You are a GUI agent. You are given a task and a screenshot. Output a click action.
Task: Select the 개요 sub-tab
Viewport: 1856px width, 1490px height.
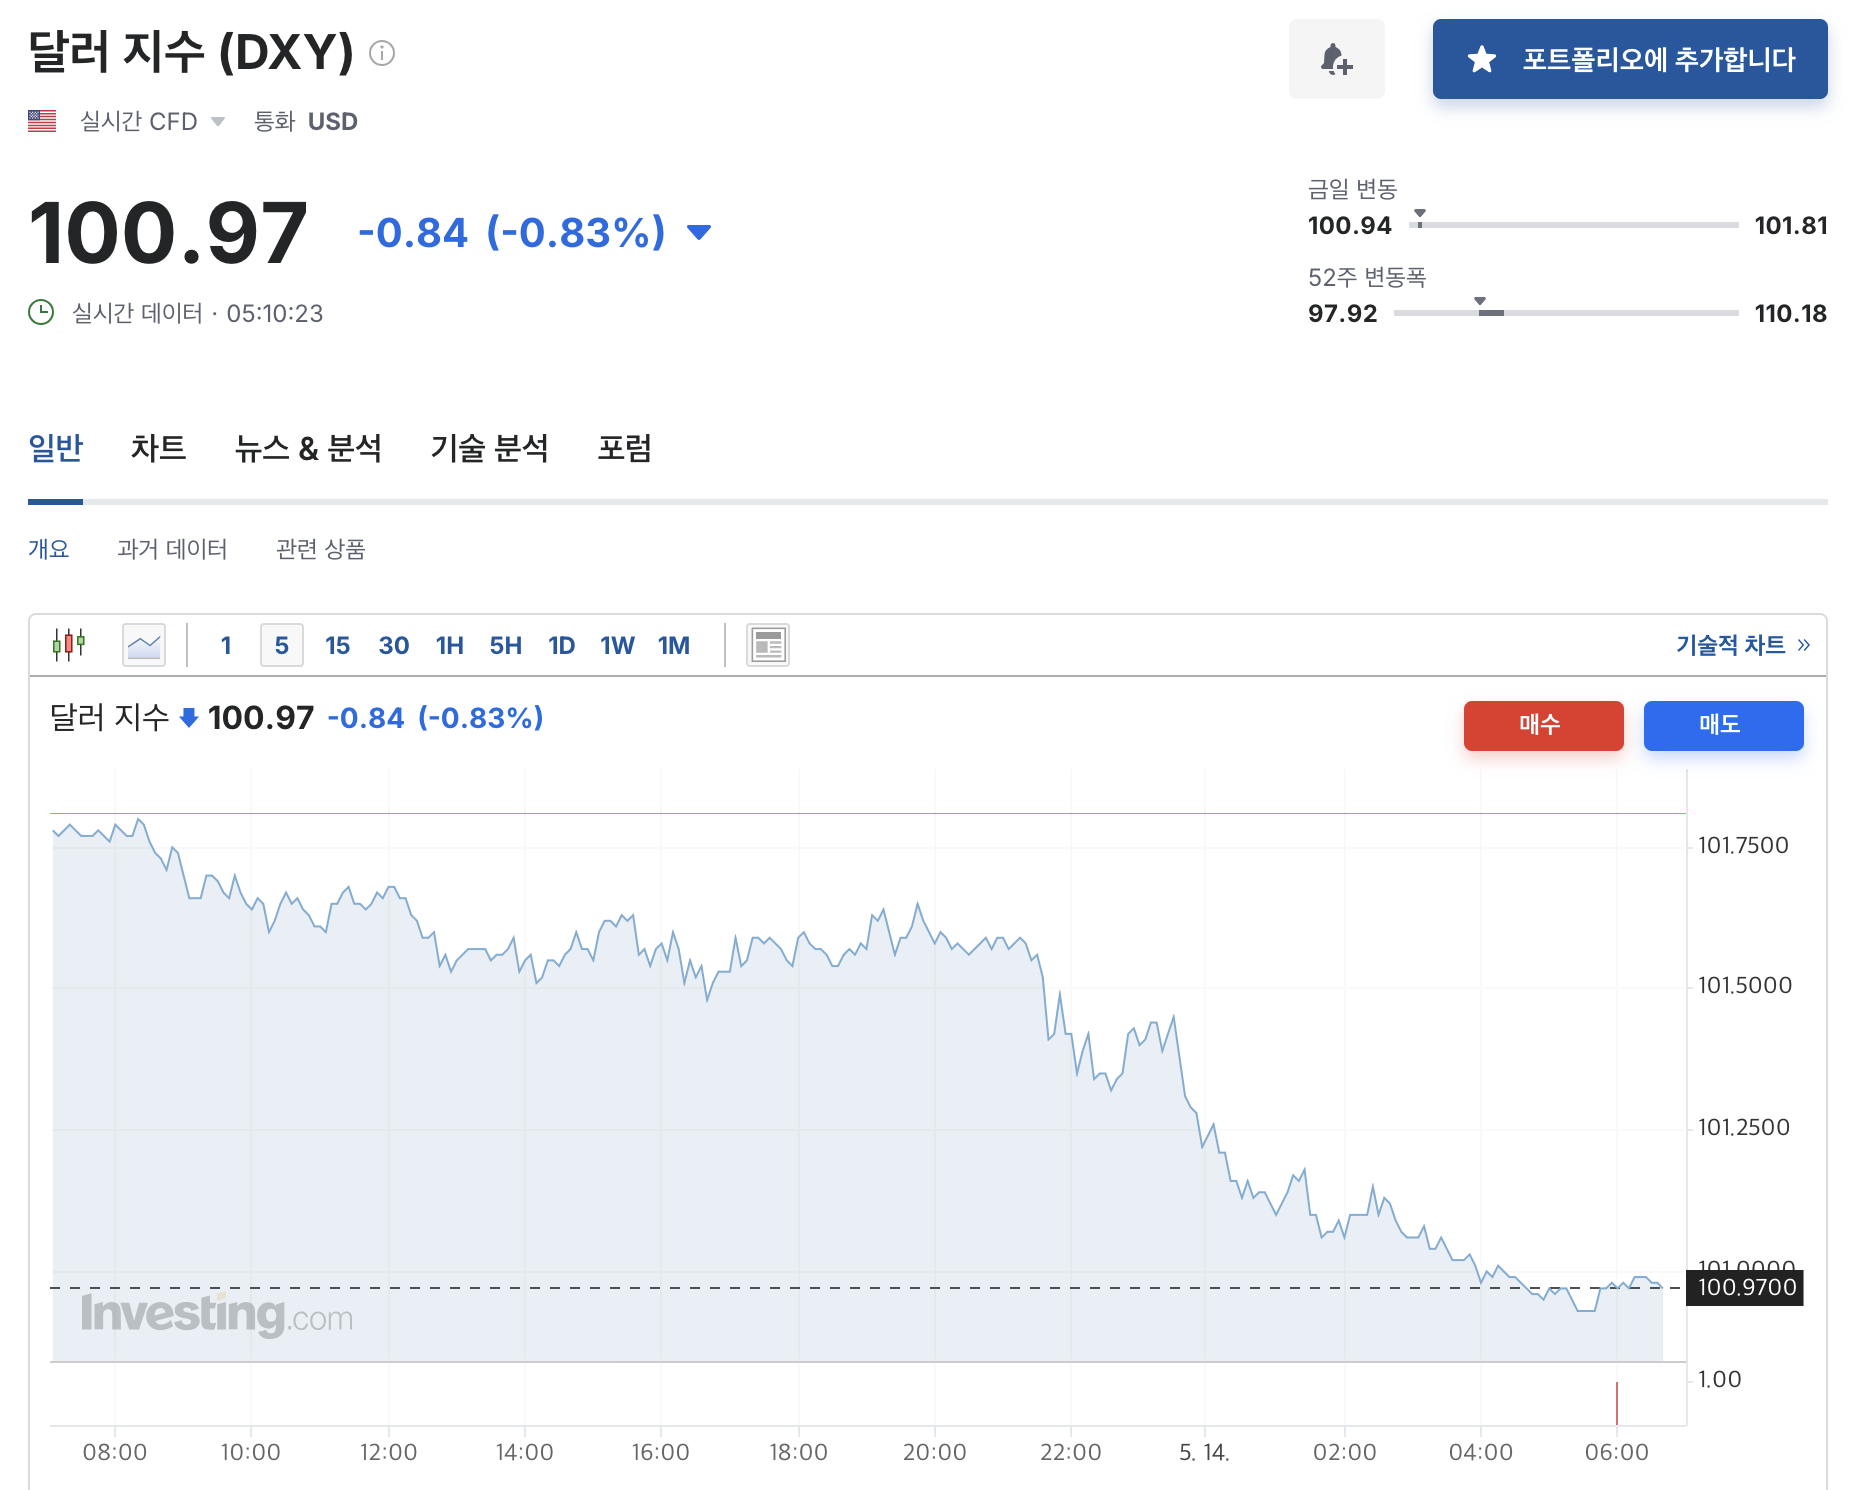48,549
